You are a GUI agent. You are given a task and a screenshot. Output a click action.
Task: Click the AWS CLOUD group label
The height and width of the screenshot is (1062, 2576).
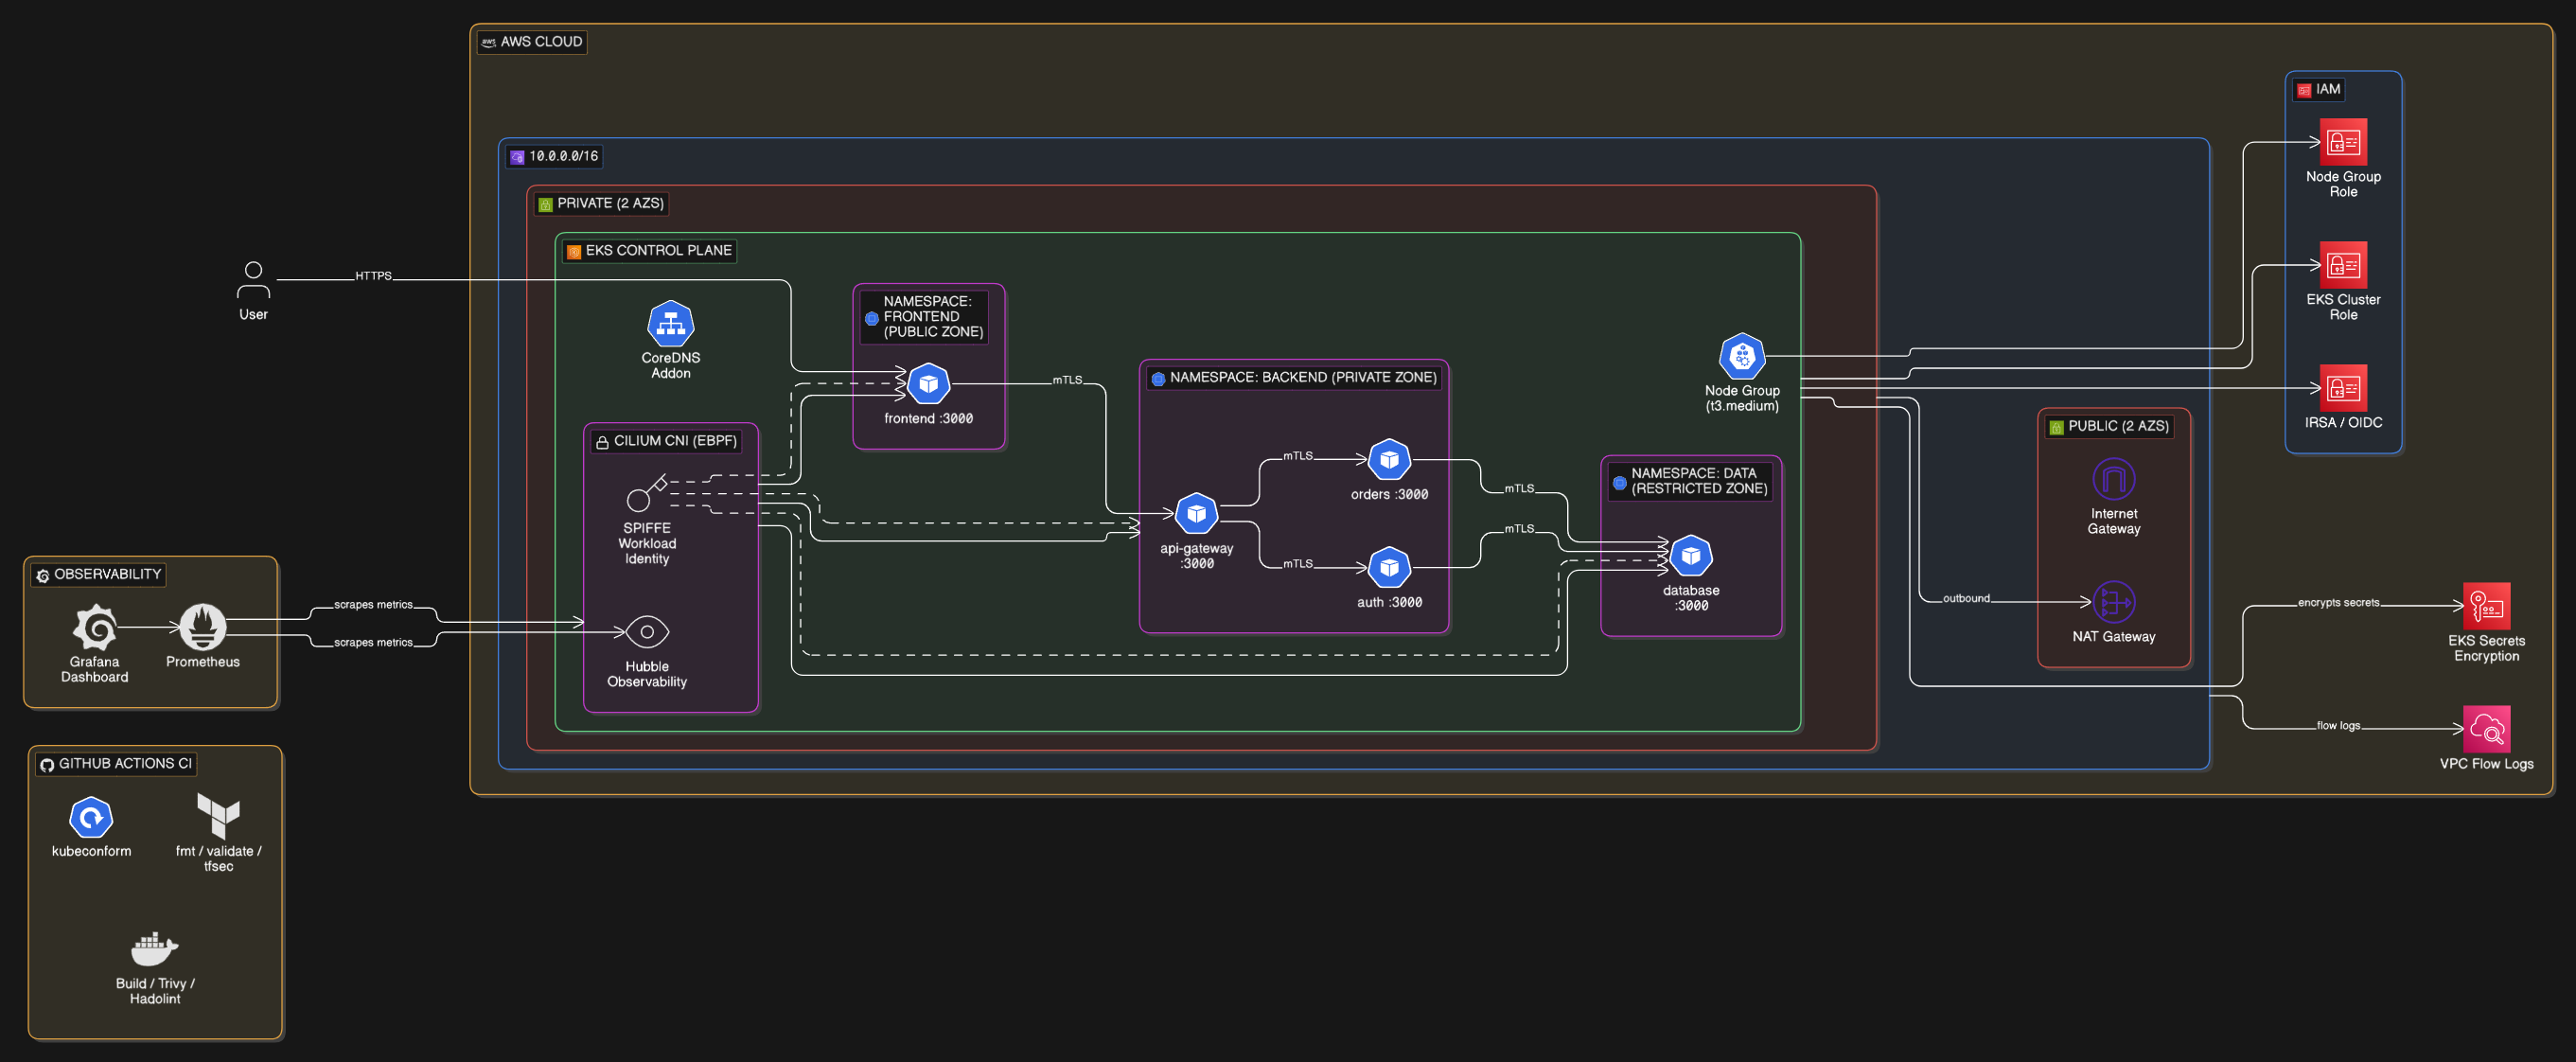532,42
